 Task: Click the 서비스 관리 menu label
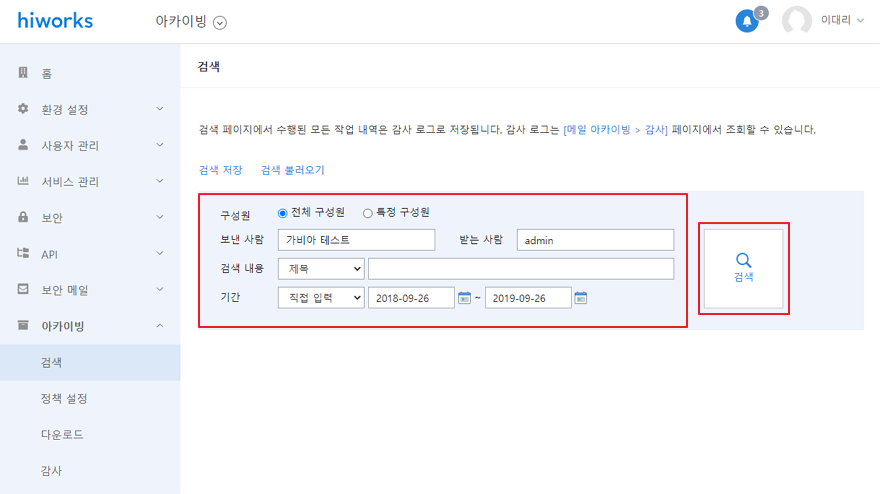(x=70, y=181)
